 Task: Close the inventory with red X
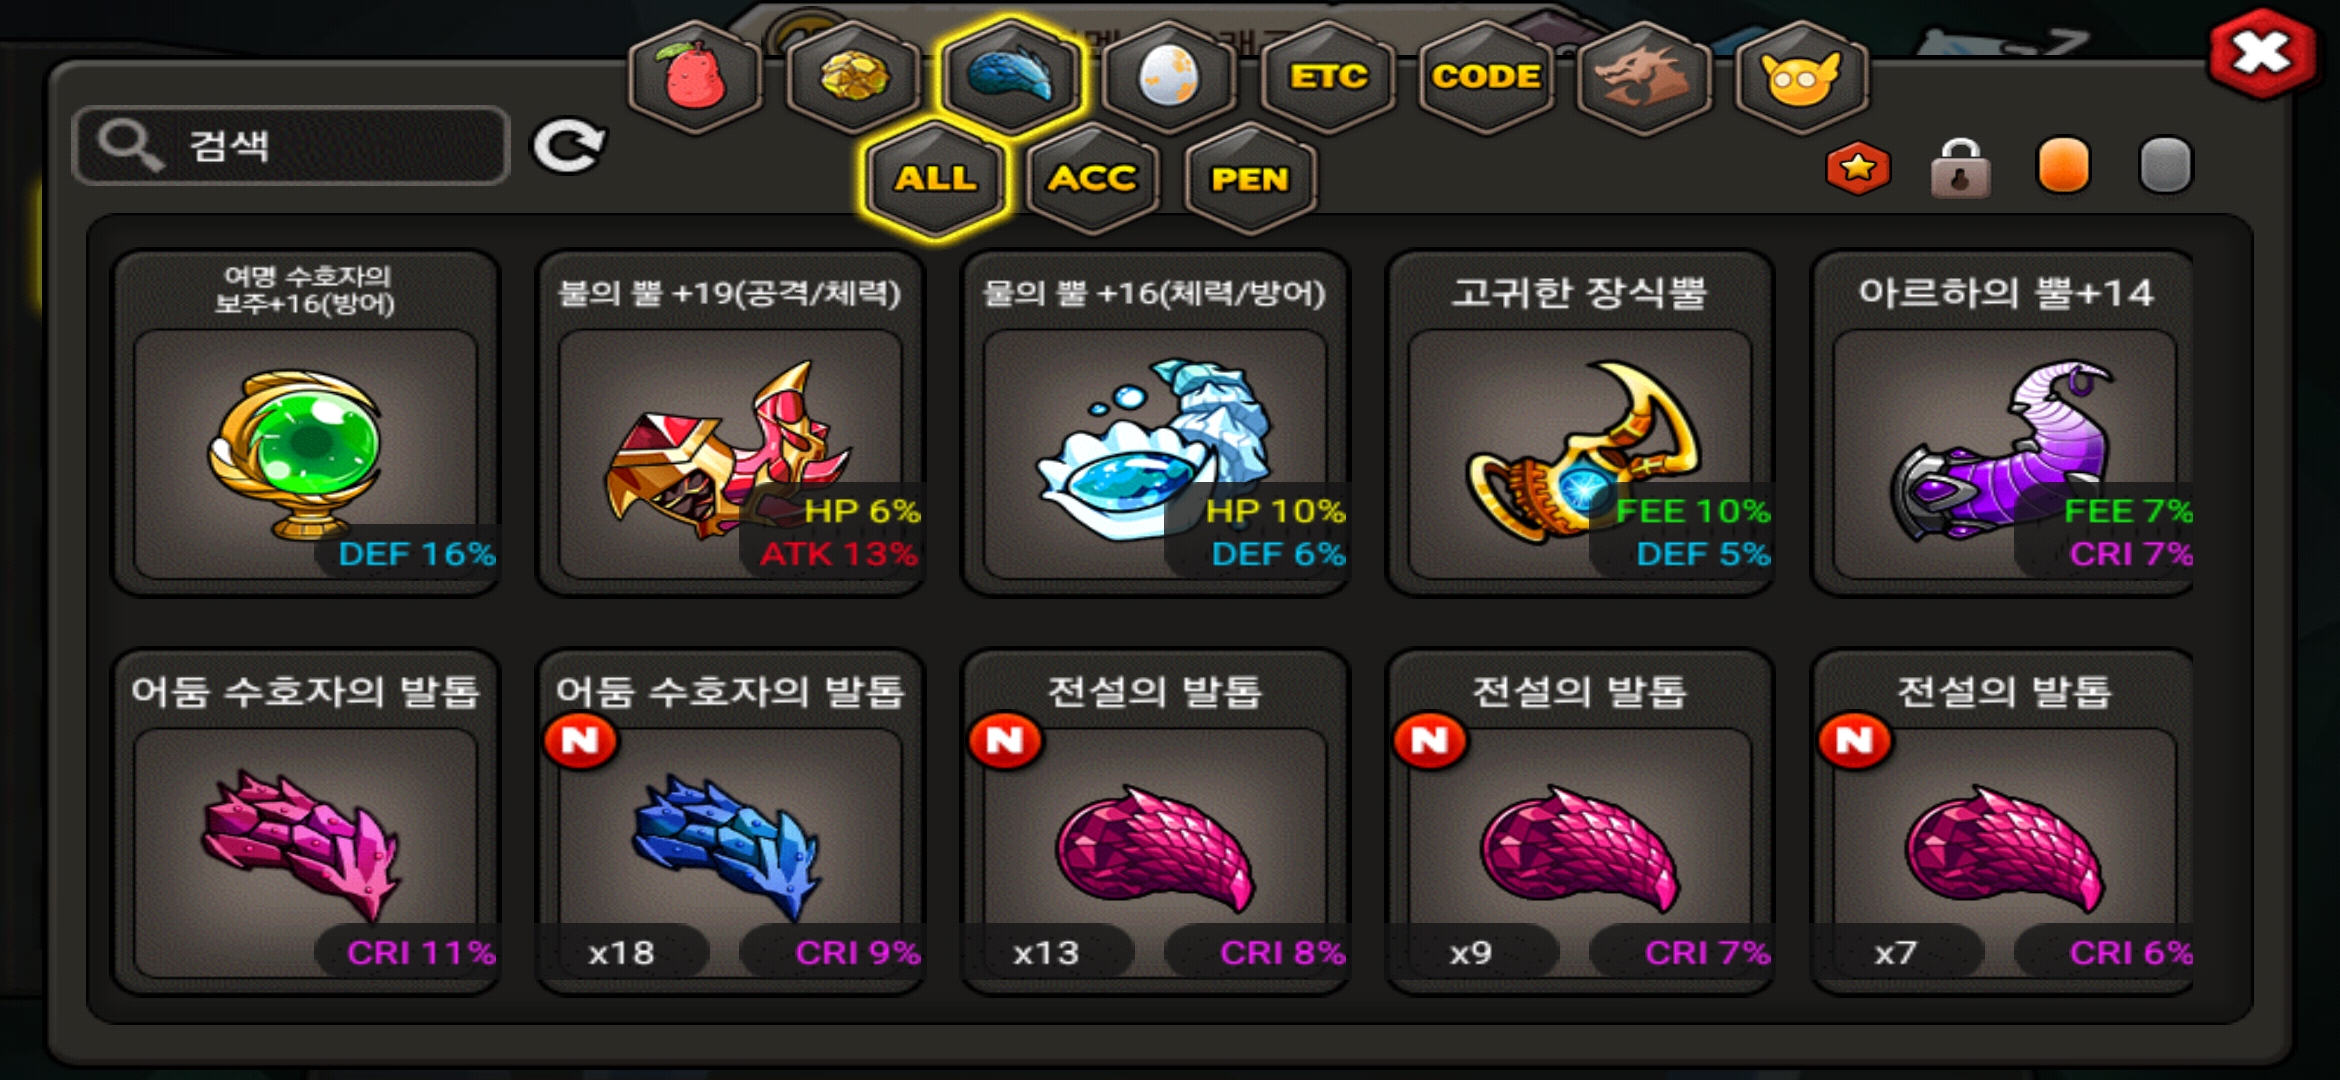coord(2262,54)
